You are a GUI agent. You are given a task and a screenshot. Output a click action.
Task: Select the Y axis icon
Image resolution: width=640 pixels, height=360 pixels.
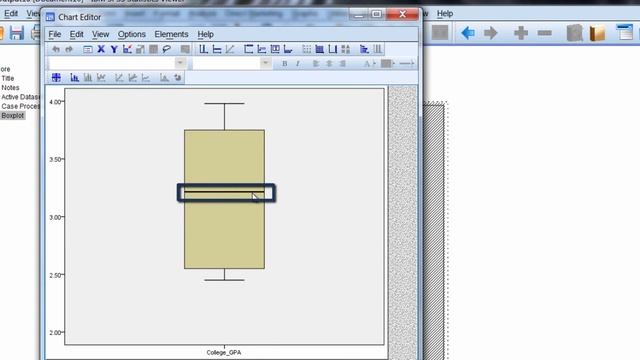pyautogui.click(x=114, y=49)
